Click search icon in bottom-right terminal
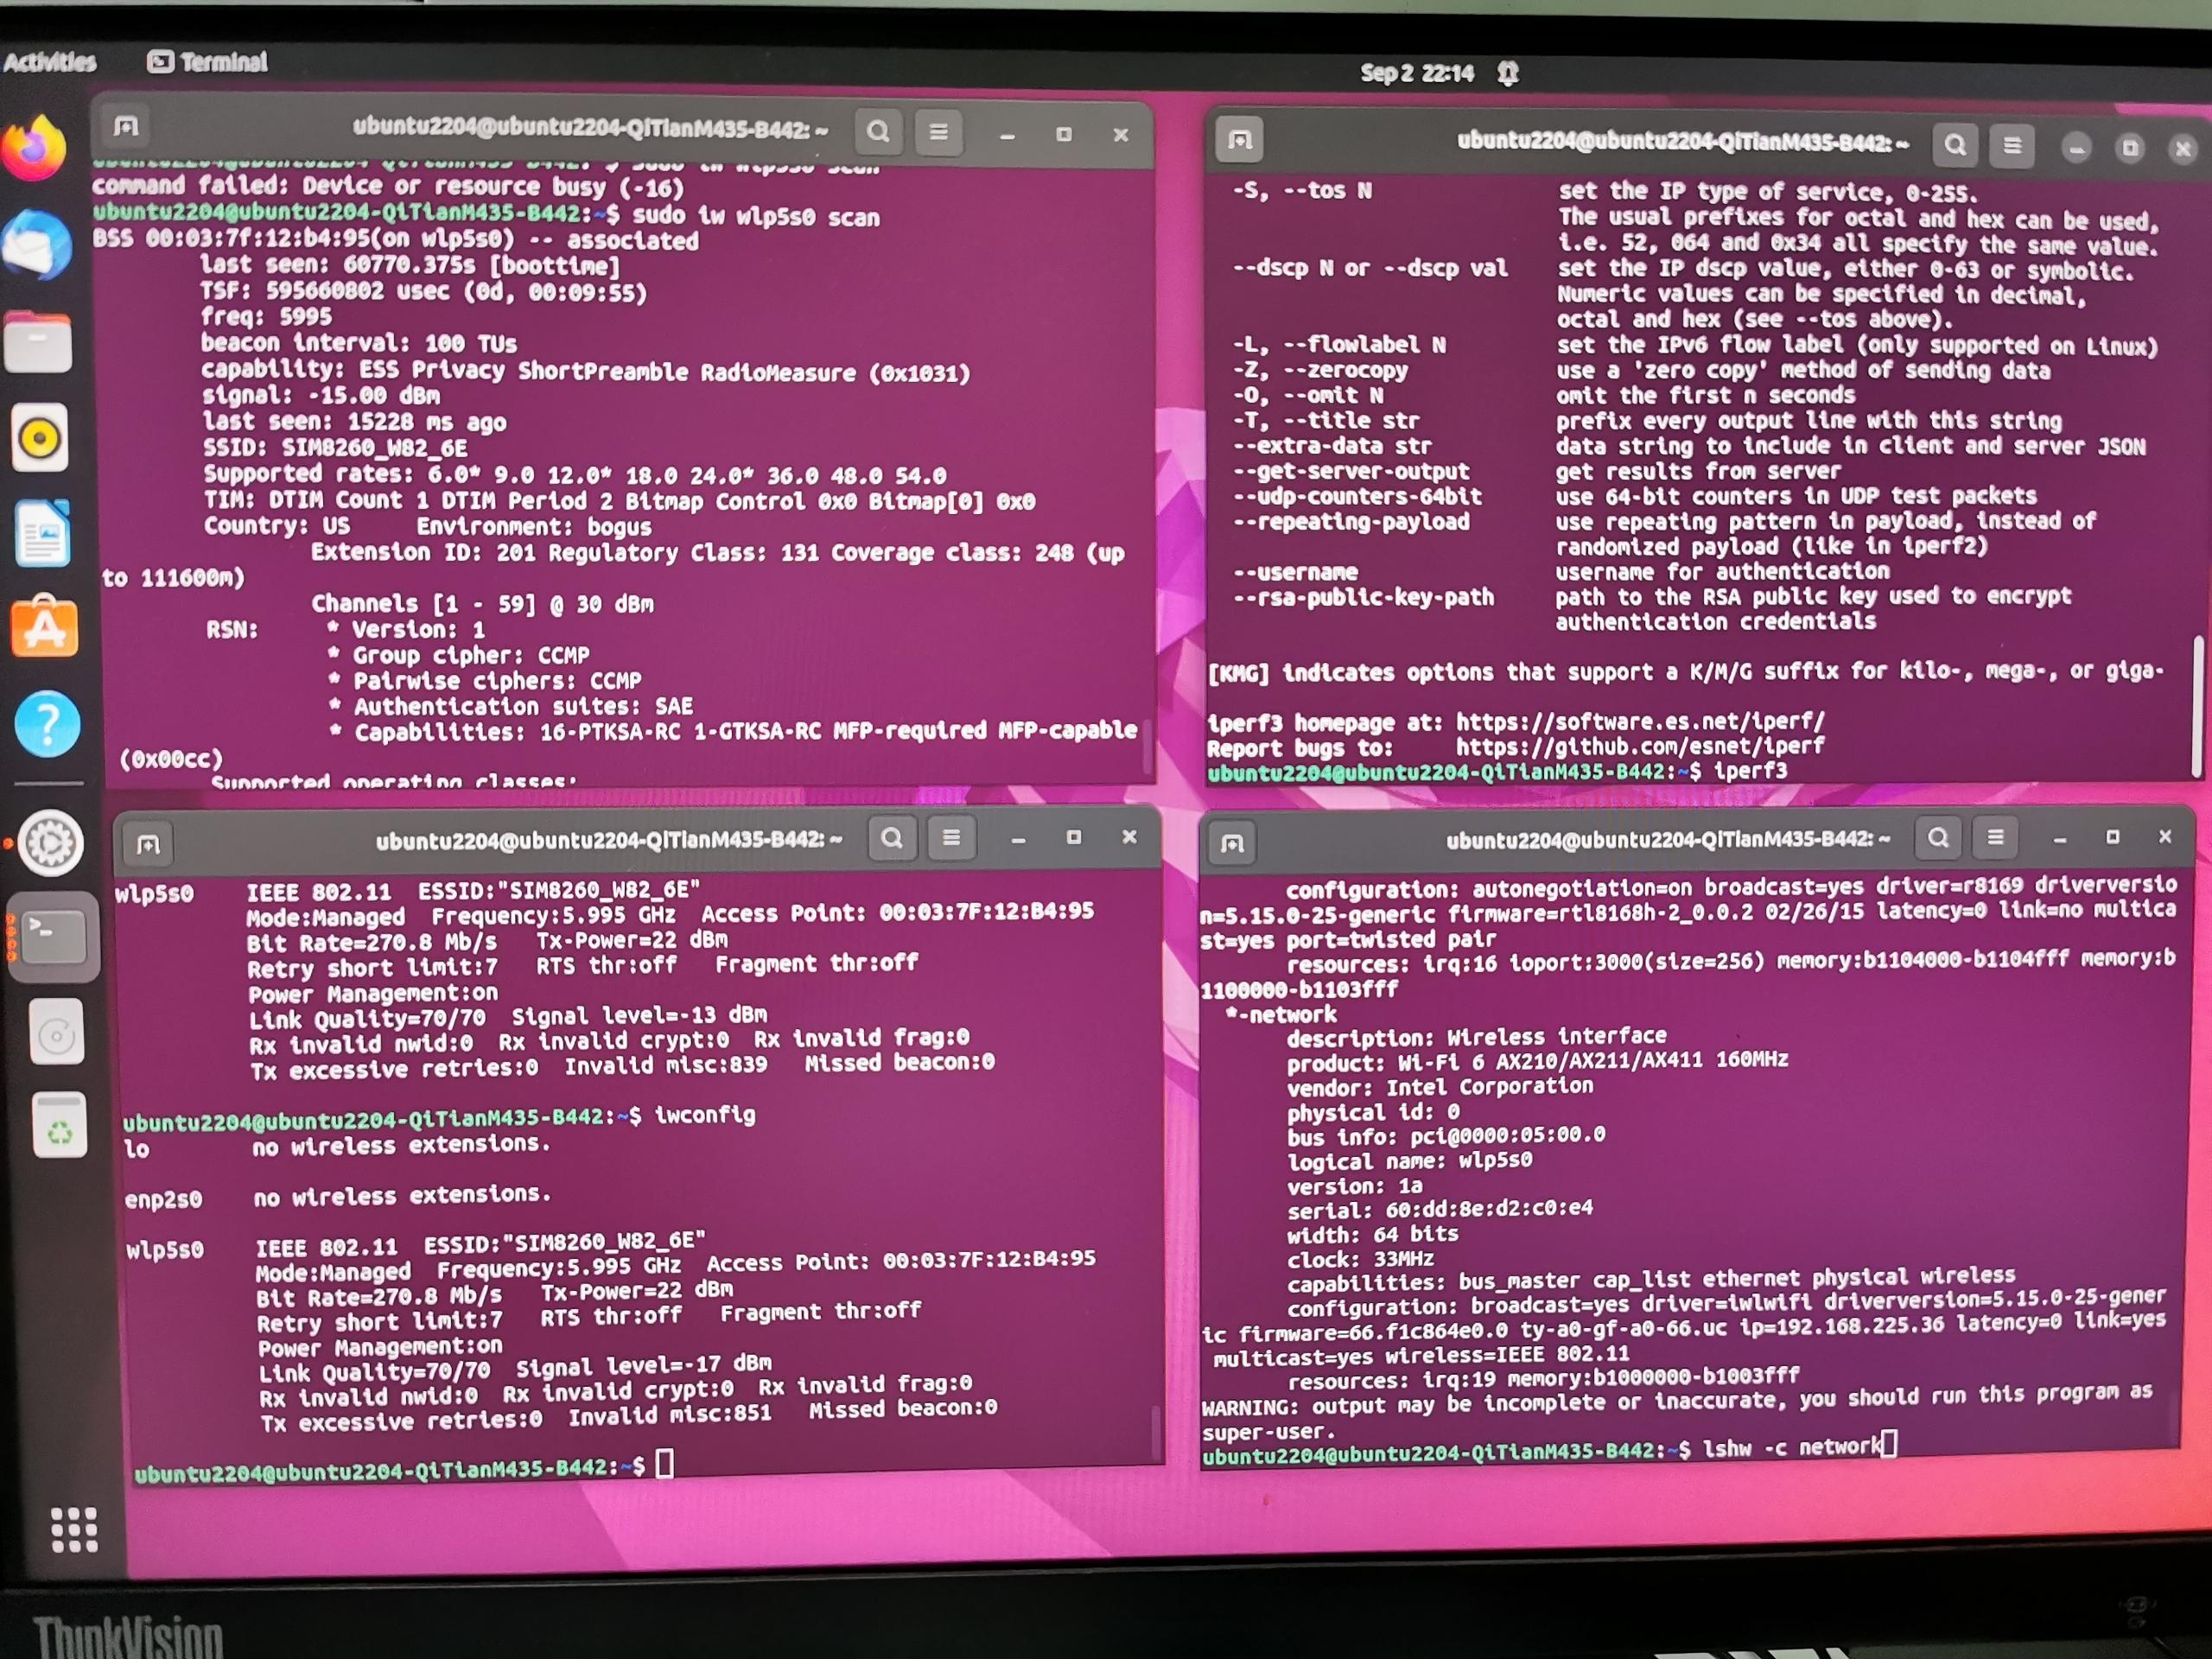2212x1659 pixels. (1938, 838)
